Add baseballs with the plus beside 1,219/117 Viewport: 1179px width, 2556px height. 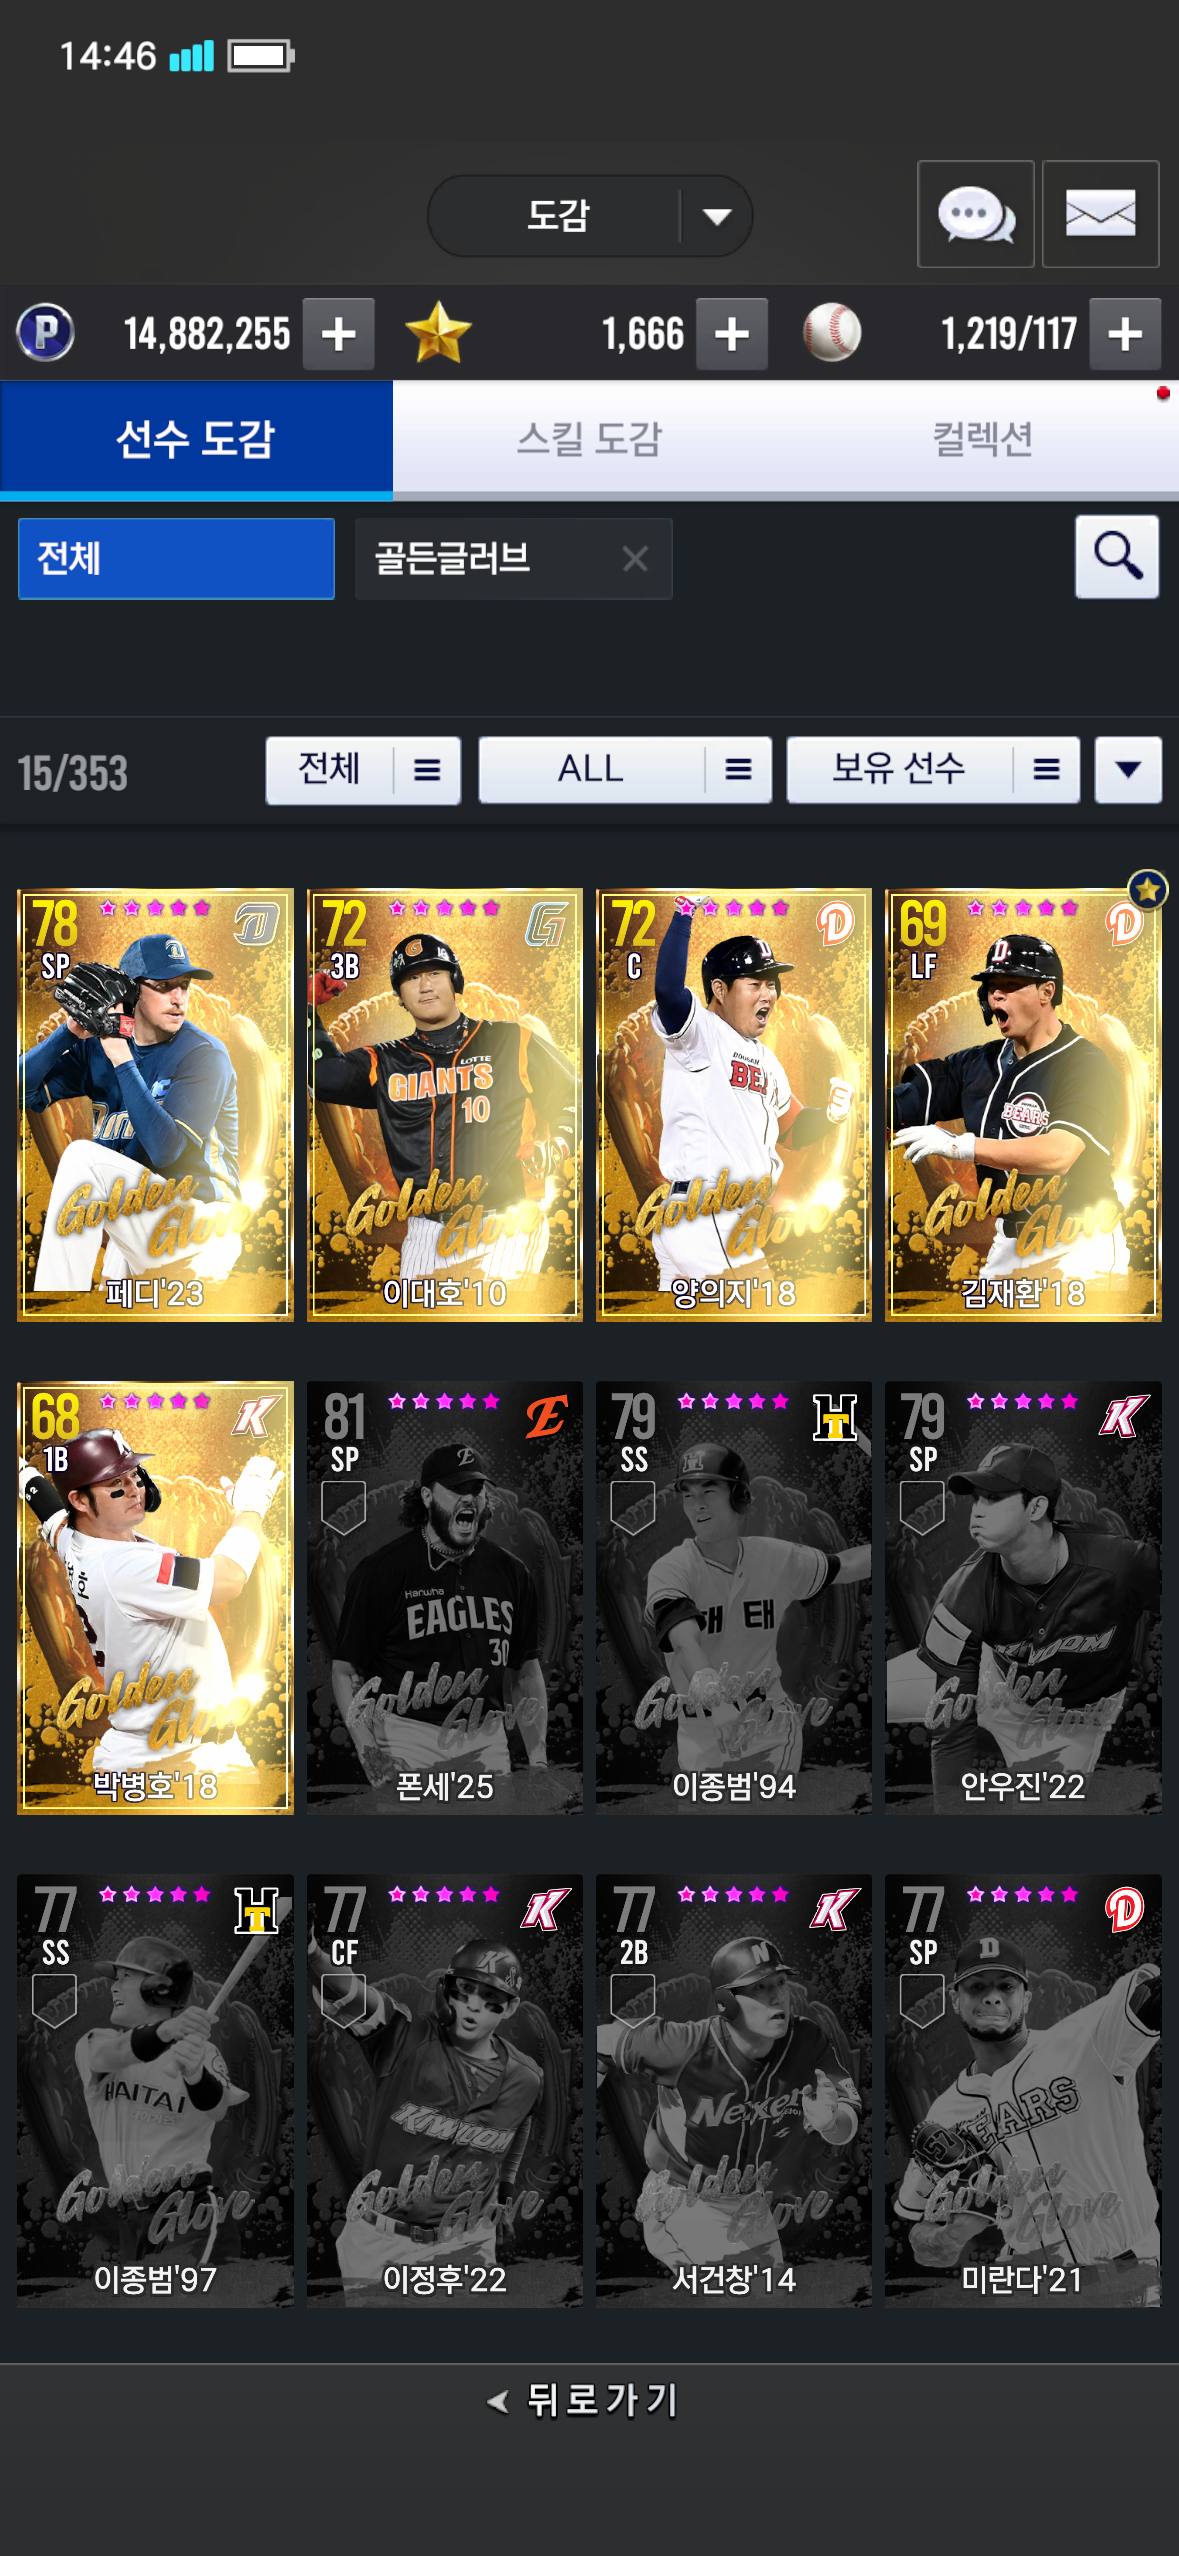tap(1125, 334)
